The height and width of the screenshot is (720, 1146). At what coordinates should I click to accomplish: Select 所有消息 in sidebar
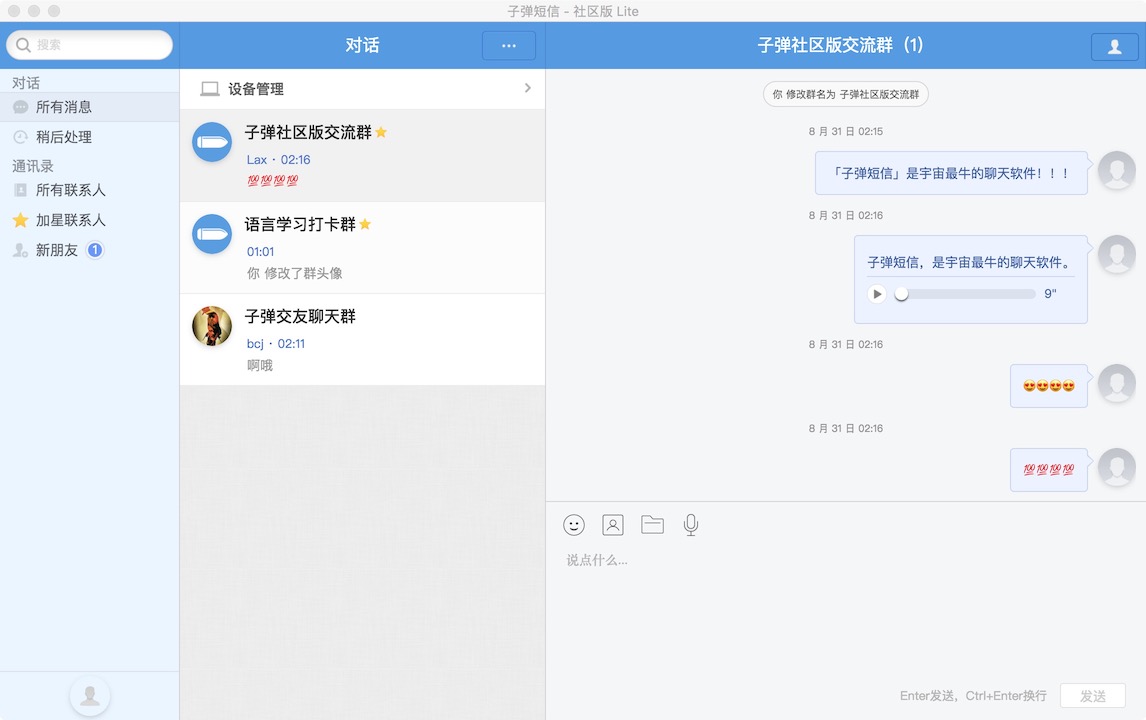tap(89, 107)
